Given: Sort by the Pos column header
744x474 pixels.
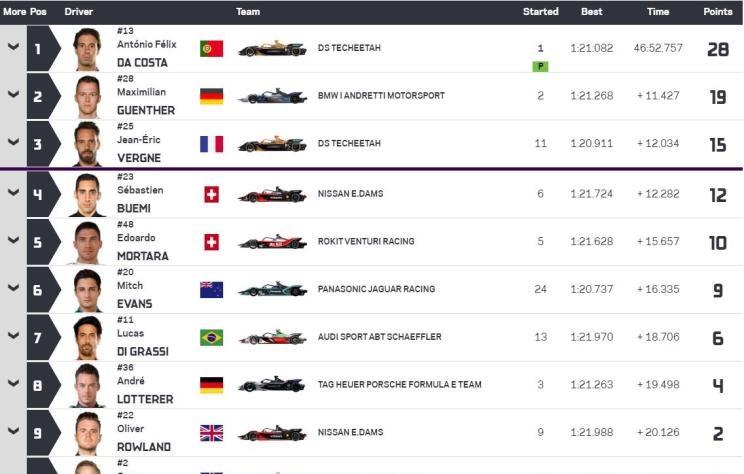Looking at the screenshot, I should 38,11.
